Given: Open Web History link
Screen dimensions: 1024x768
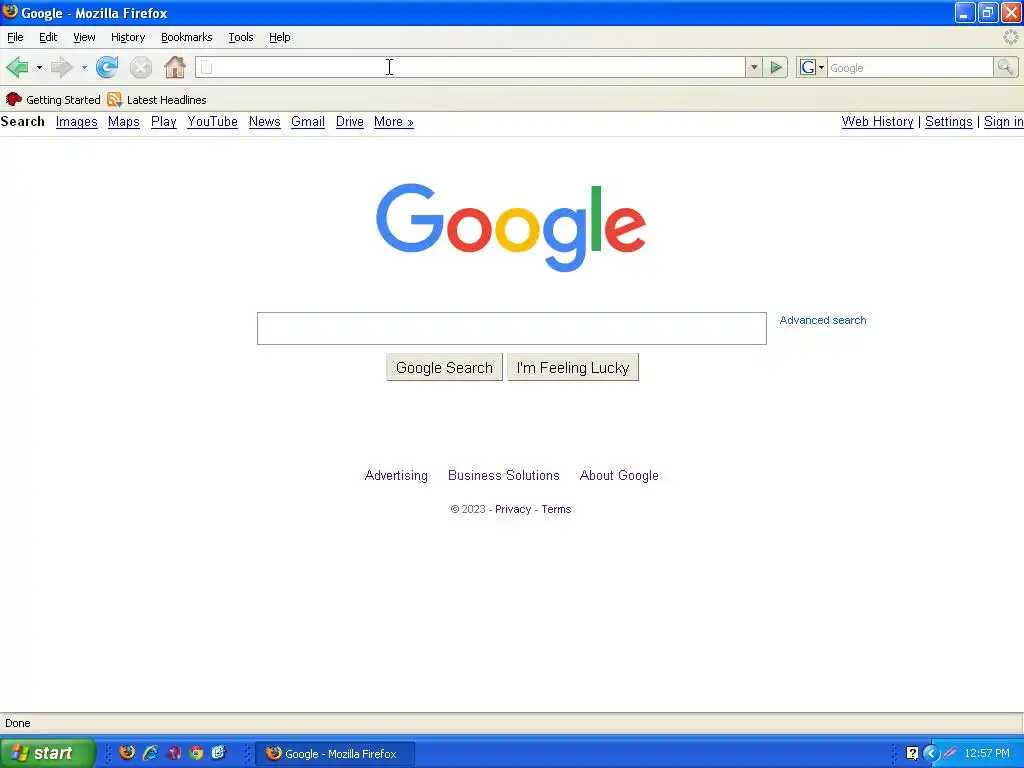Looking at the screenshot, I should tap(877, 122).
